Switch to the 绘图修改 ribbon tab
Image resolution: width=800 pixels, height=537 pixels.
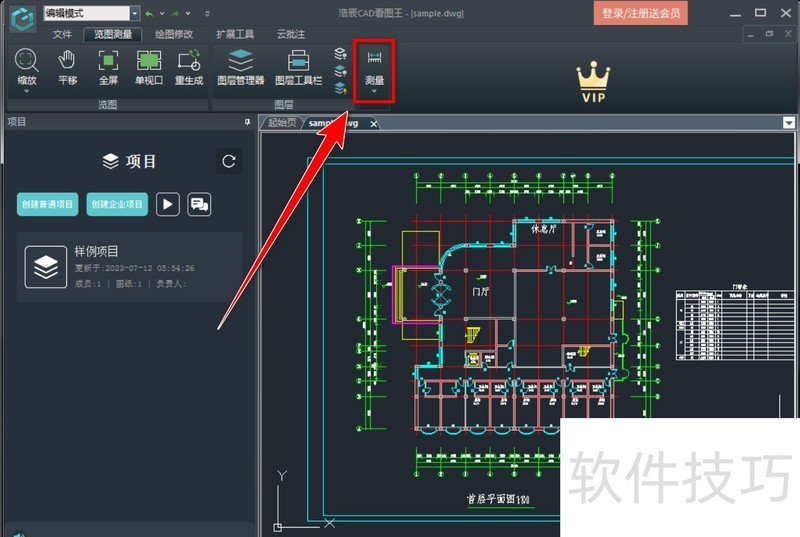(x=174, y=34)
